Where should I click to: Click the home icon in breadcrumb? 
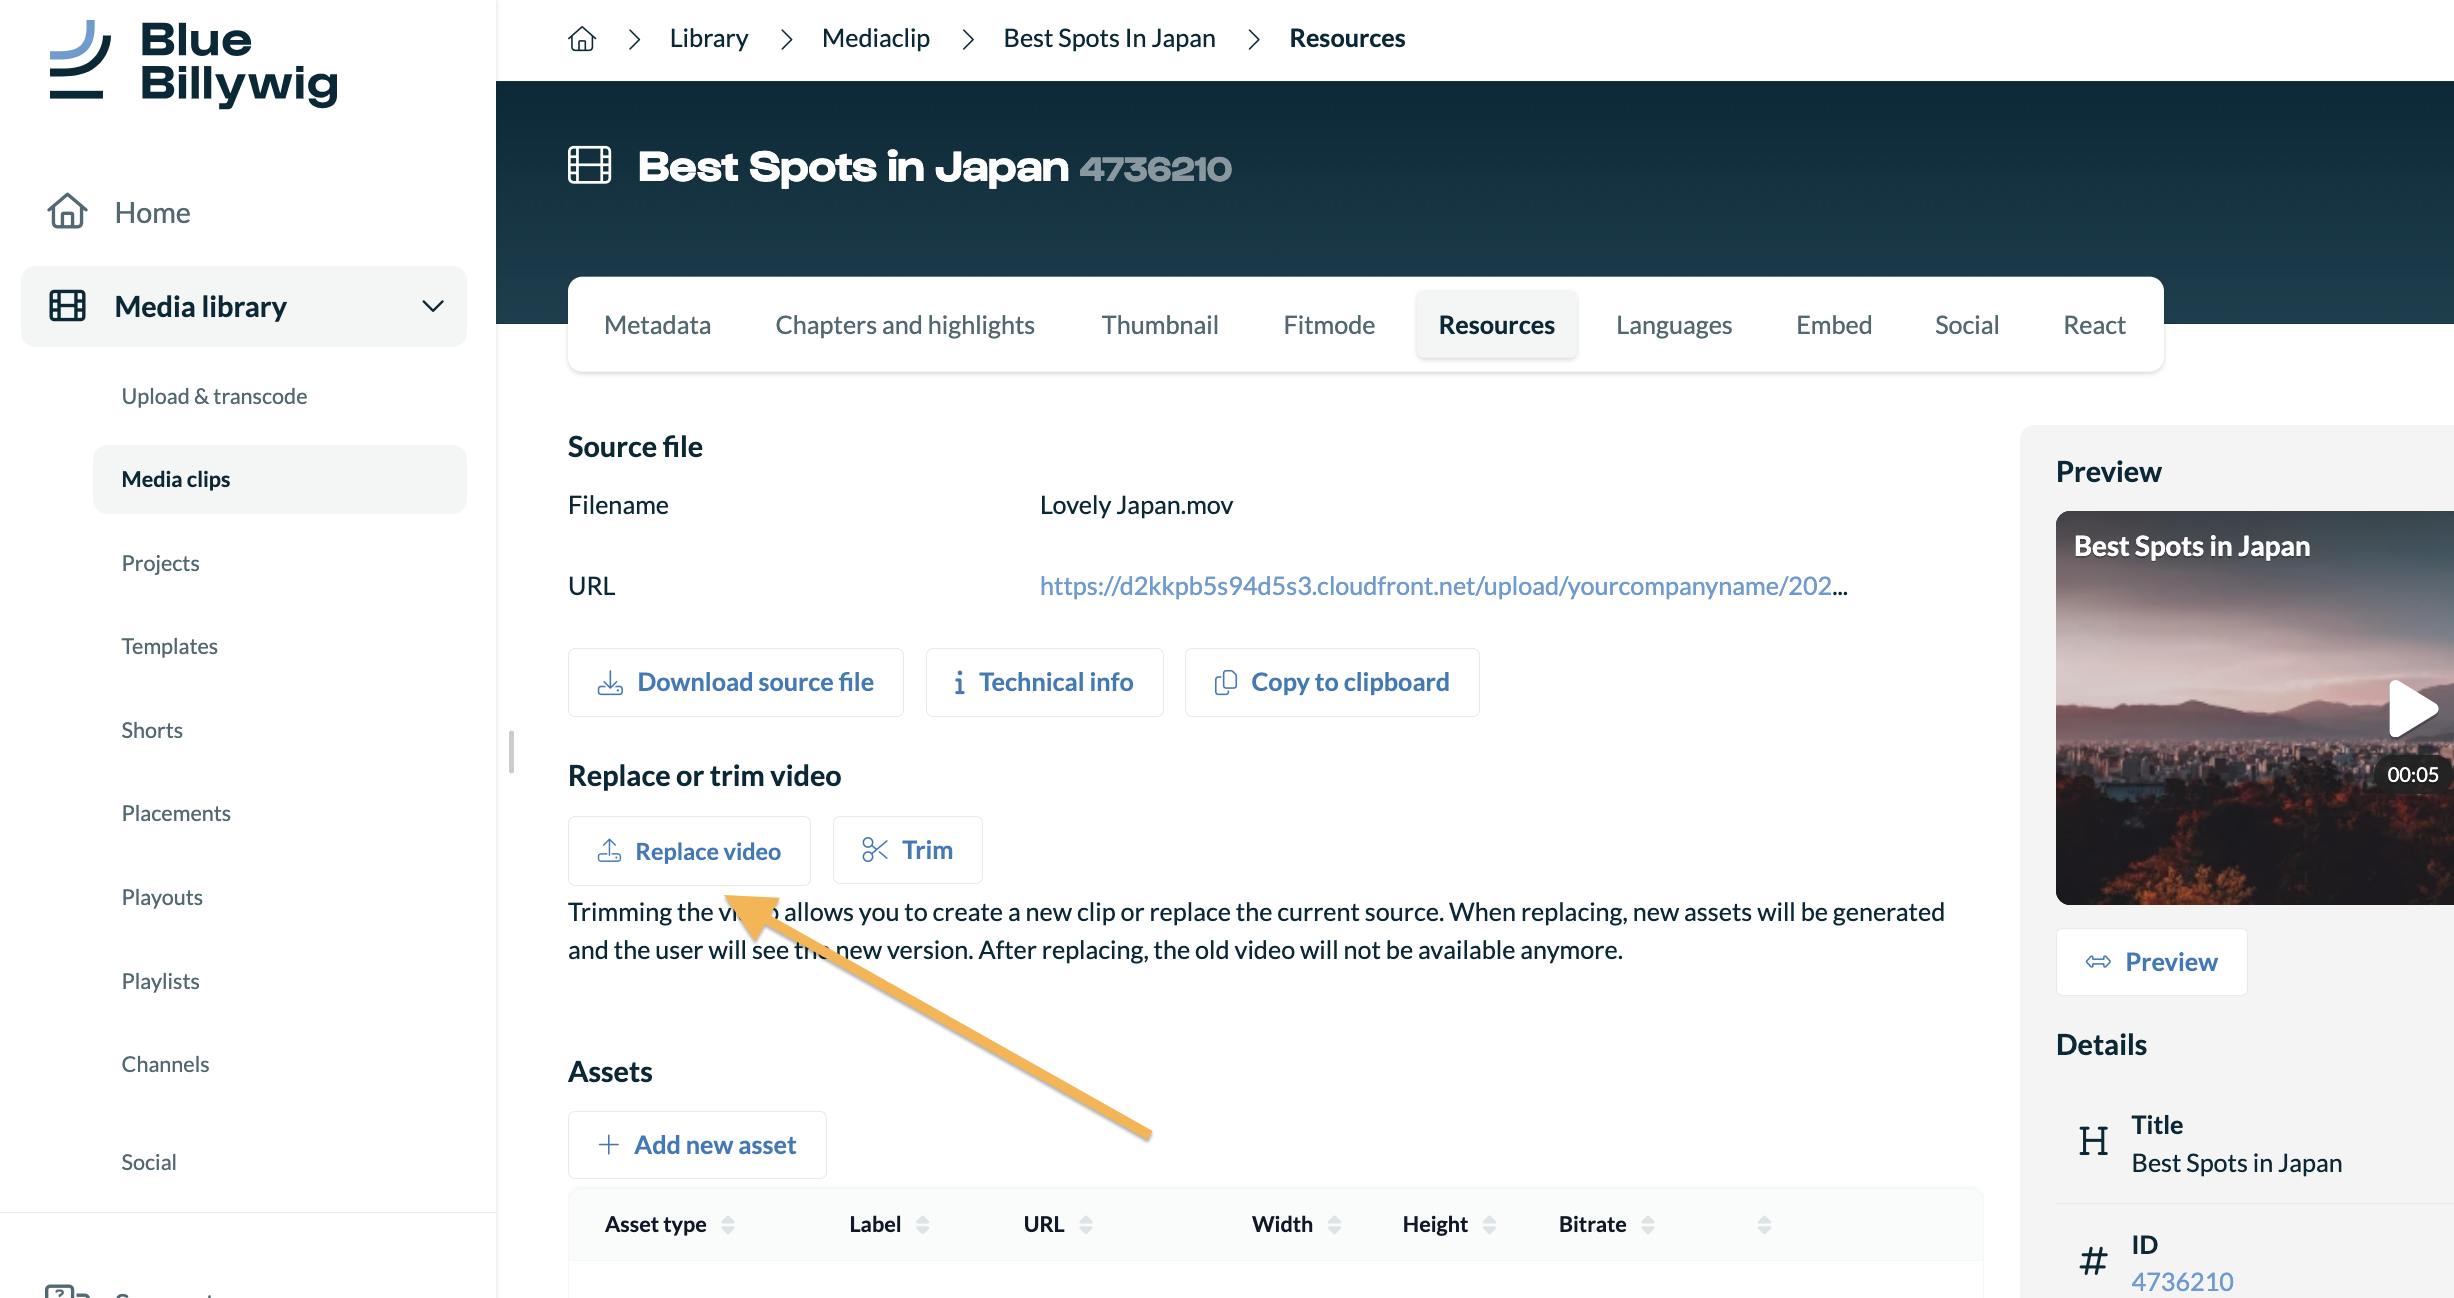click(x=582, y=39)
